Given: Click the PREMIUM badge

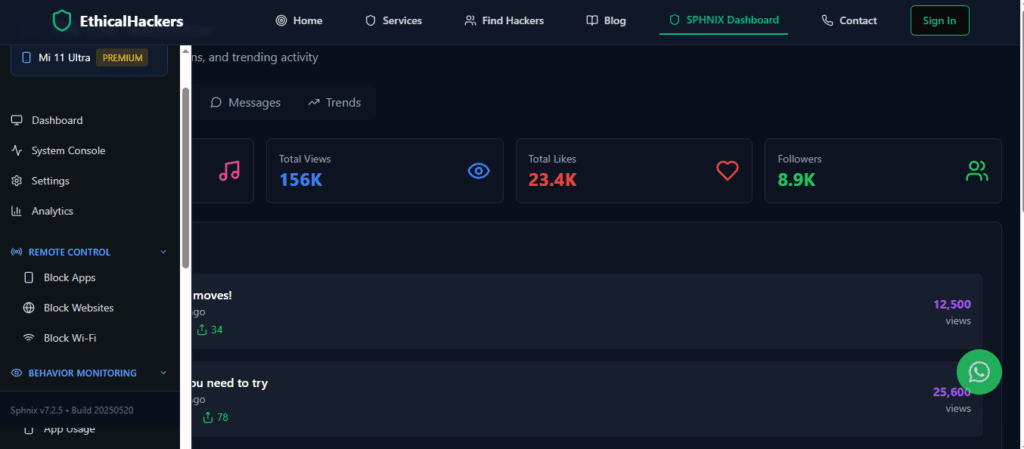Looking at the screenshot, I should [x=122, y=58].
